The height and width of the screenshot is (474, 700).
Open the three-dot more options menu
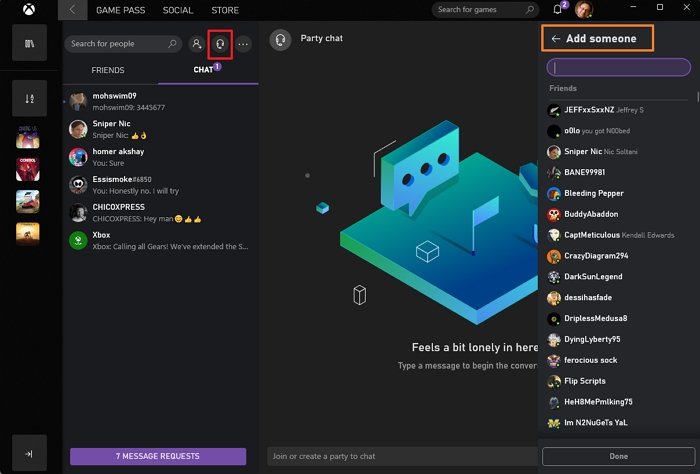(243, 44)
